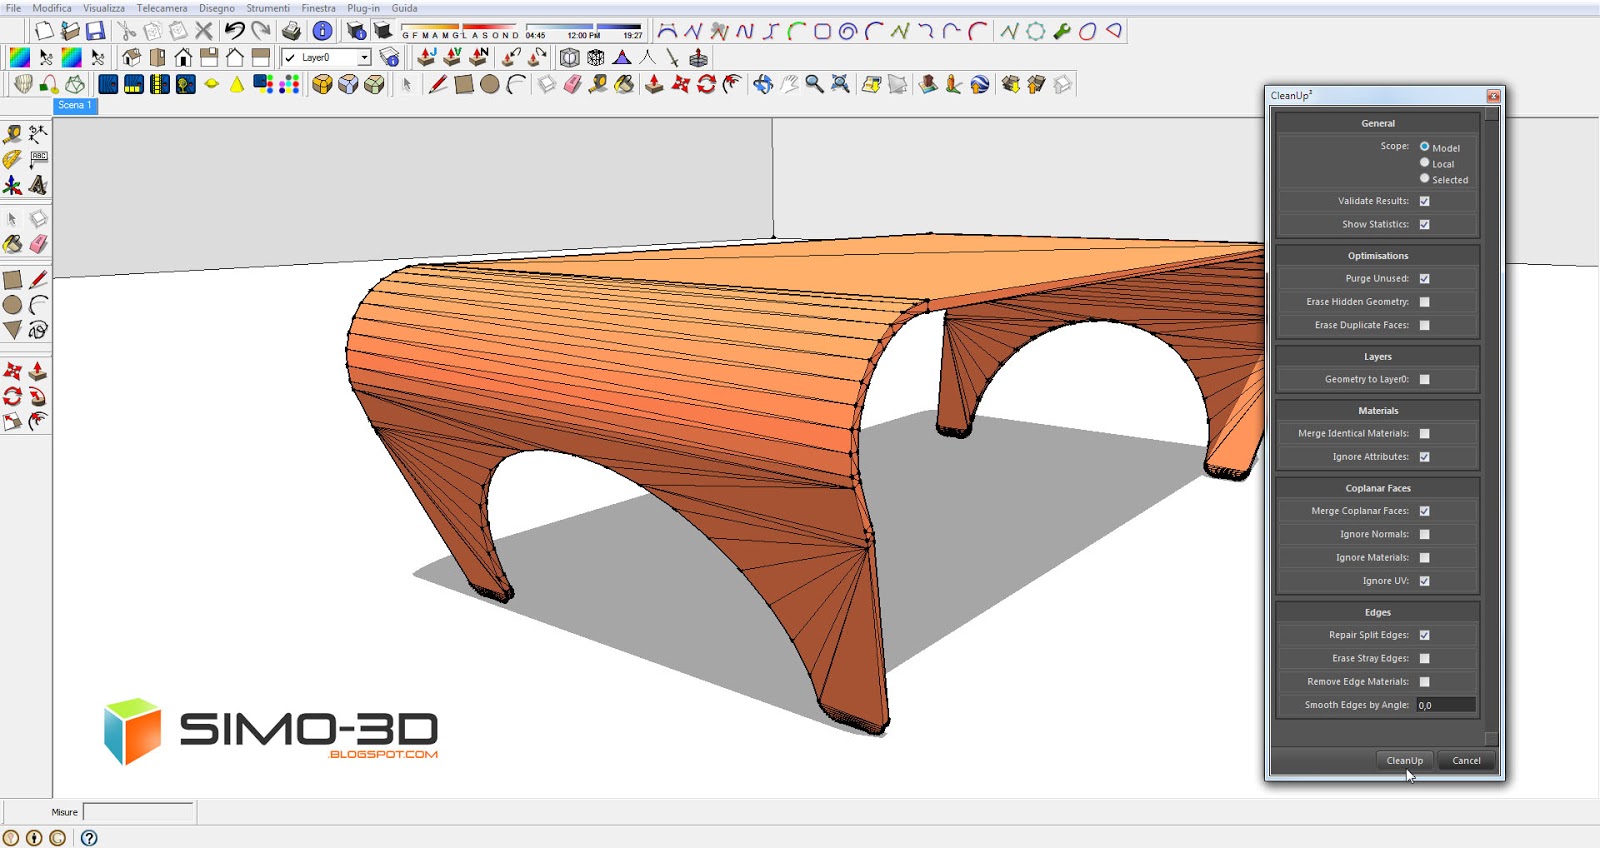Click the help question mark icon in the status bar

click(x=89, y=838)
